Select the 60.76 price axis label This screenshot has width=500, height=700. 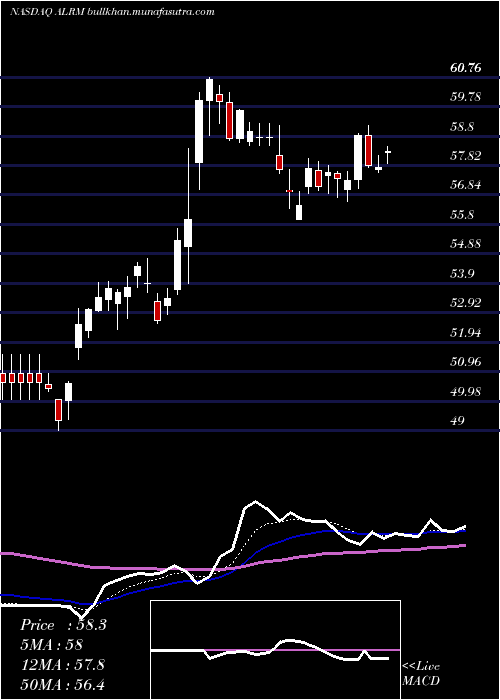466,68
